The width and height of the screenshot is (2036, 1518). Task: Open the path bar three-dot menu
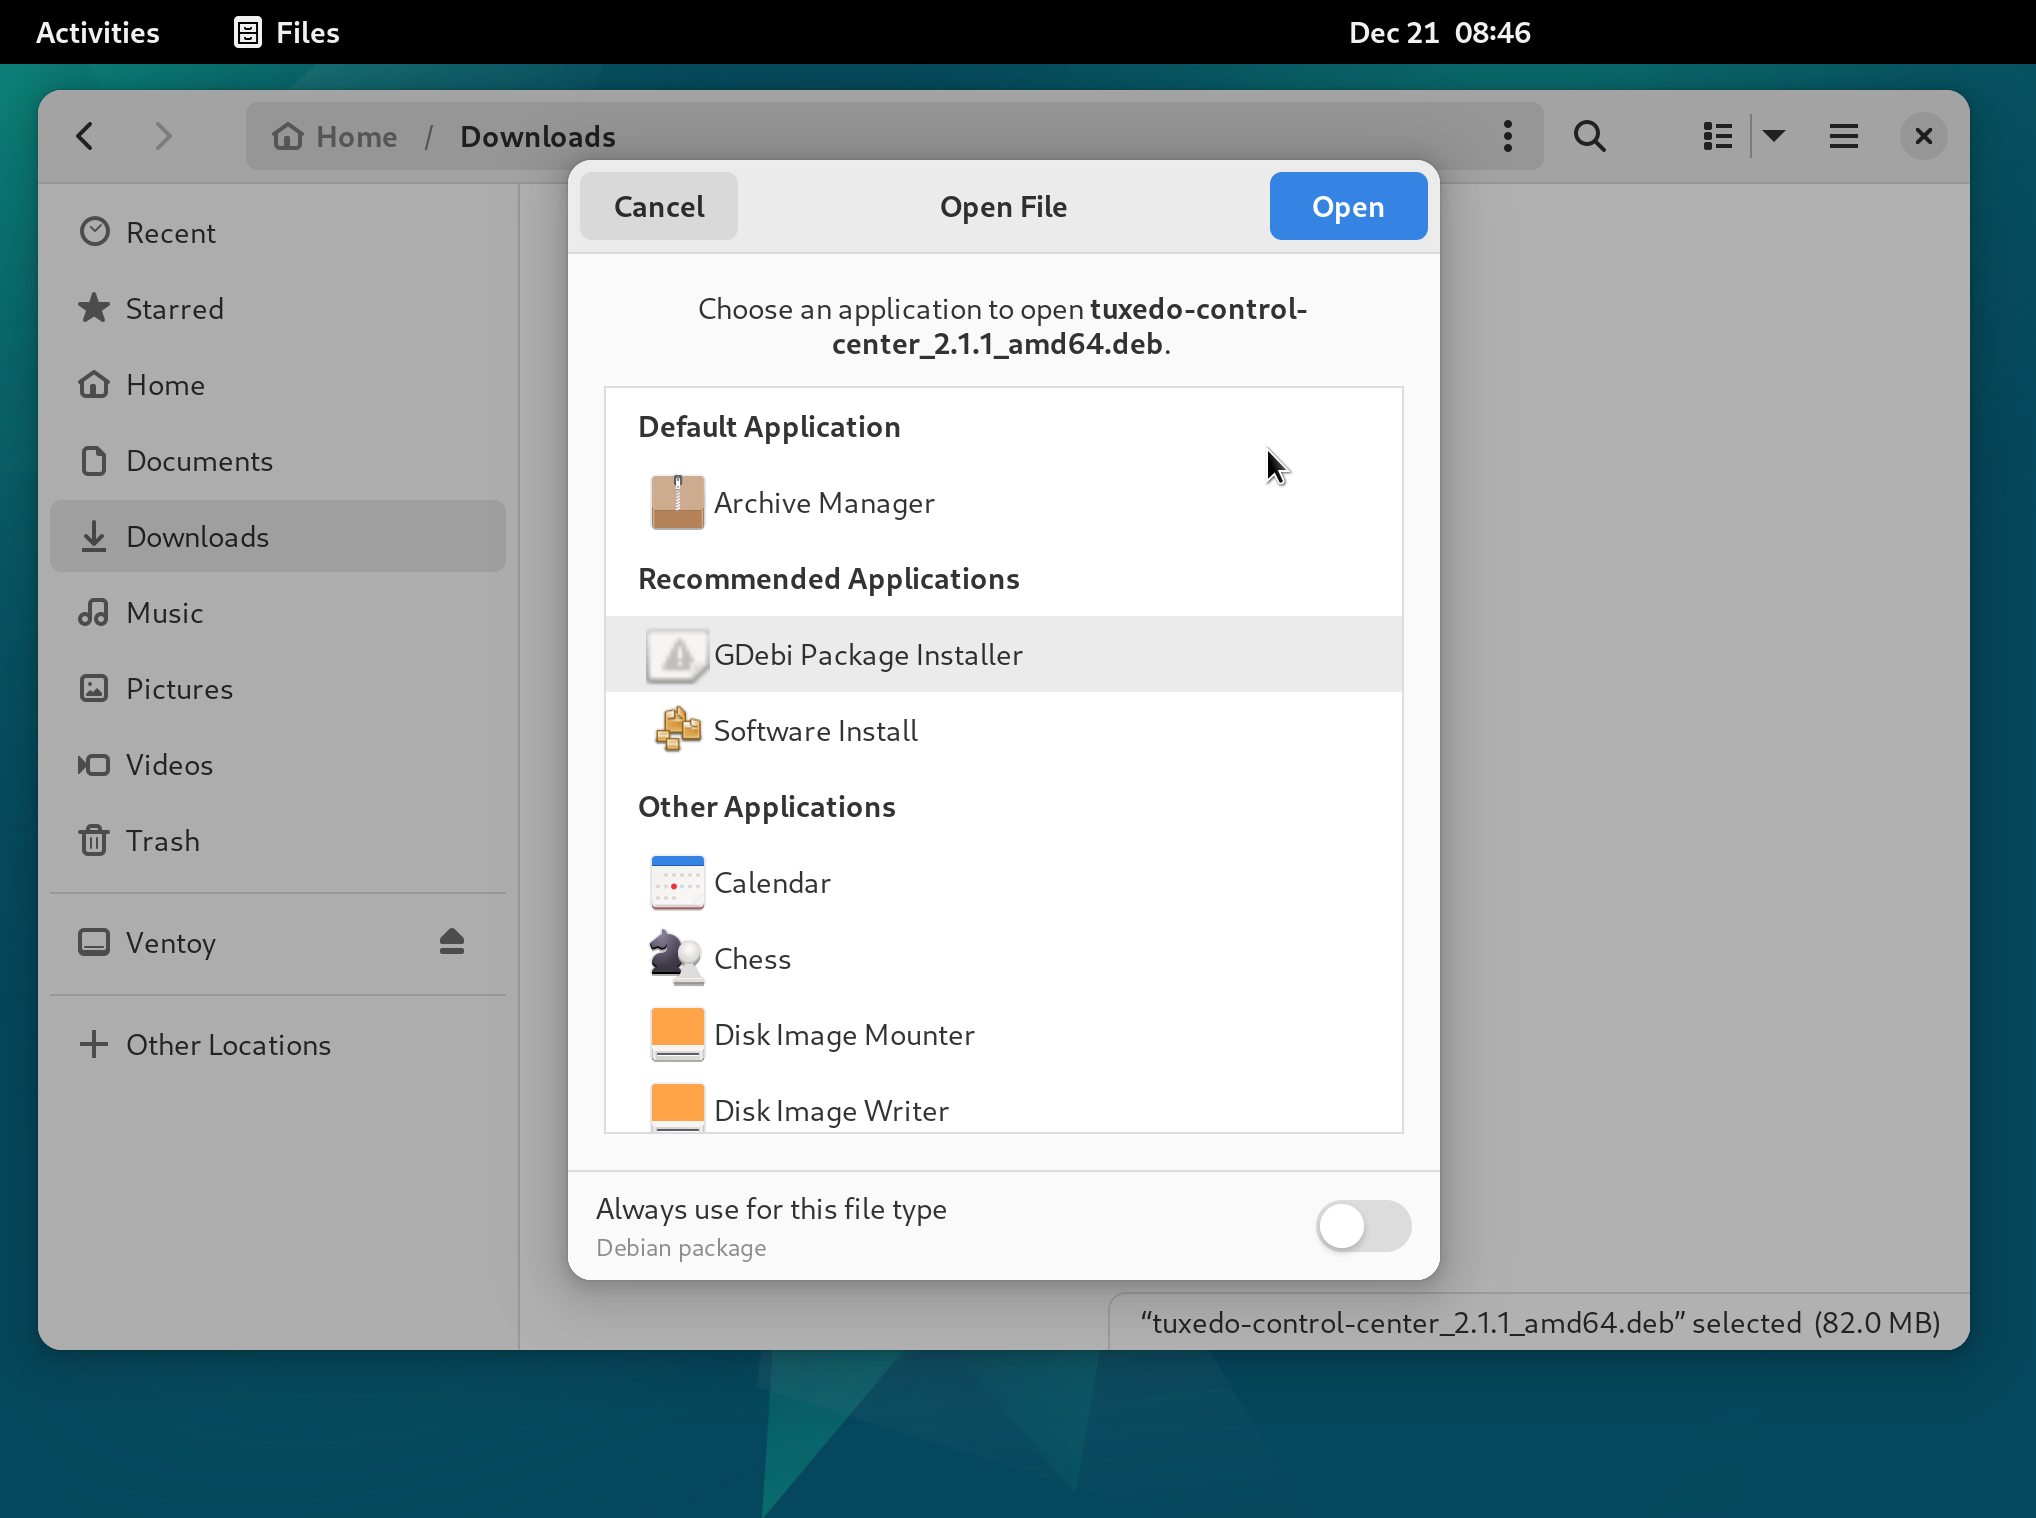click(1507, 136)
